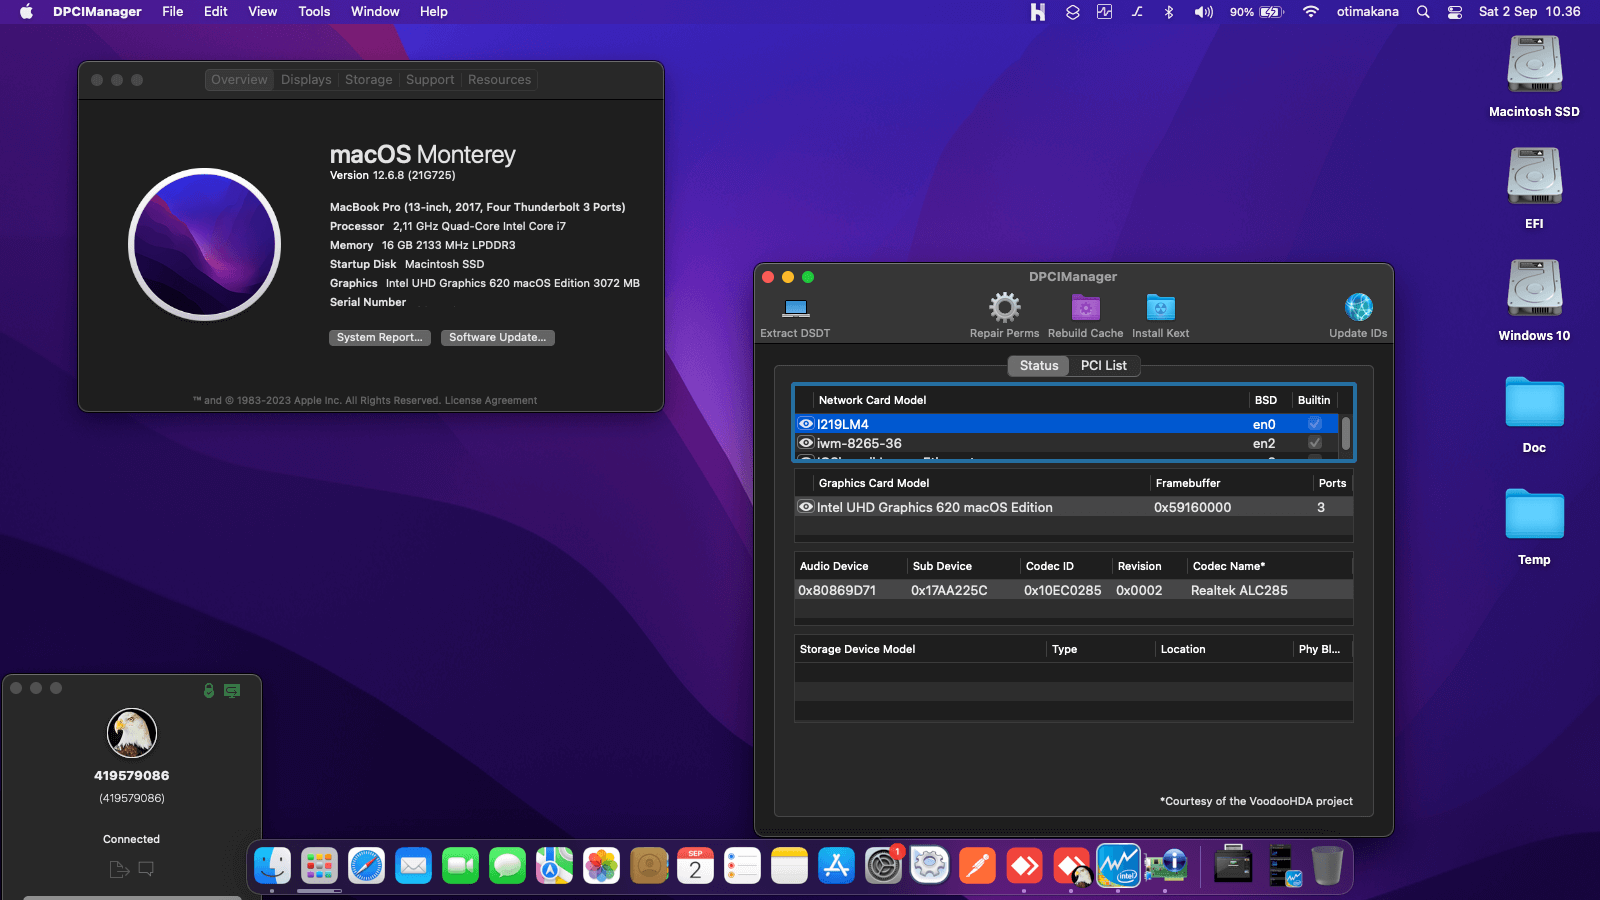Open Postman from the dock
Image resolution: width=1600 pixels, height=900 pixels.
click(977, 865)
